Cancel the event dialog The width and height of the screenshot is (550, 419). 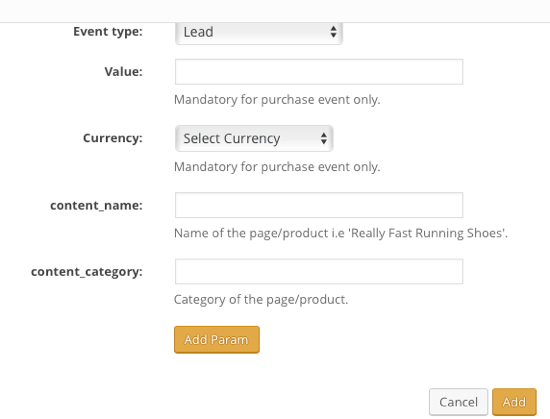pyautogui.click(x=458, y=402)
